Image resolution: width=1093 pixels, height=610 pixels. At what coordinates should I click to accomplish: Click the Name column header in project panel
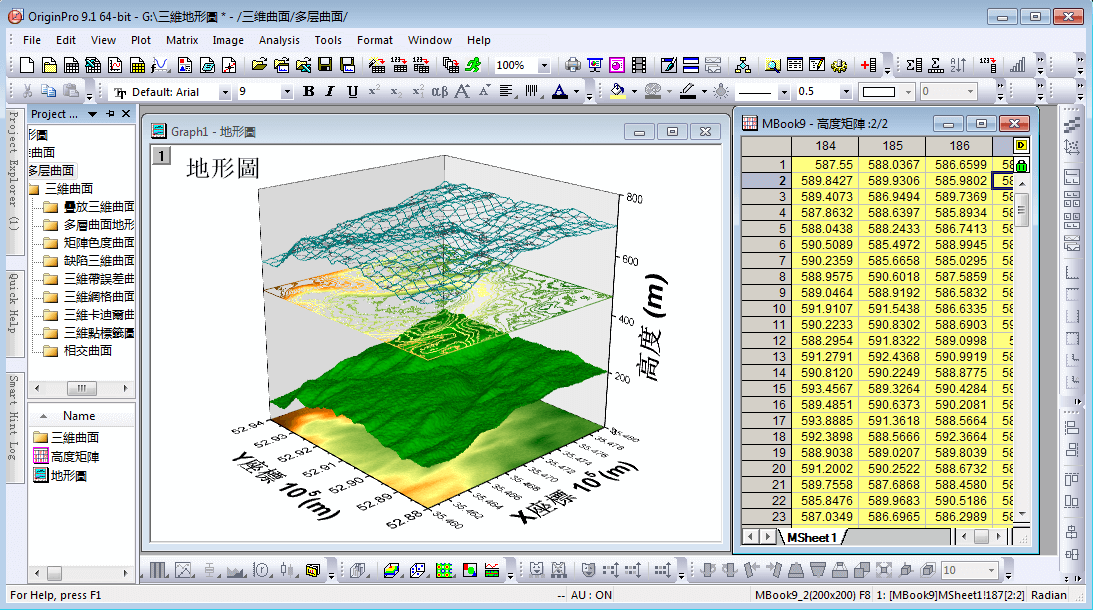click(x=79, y=416)
